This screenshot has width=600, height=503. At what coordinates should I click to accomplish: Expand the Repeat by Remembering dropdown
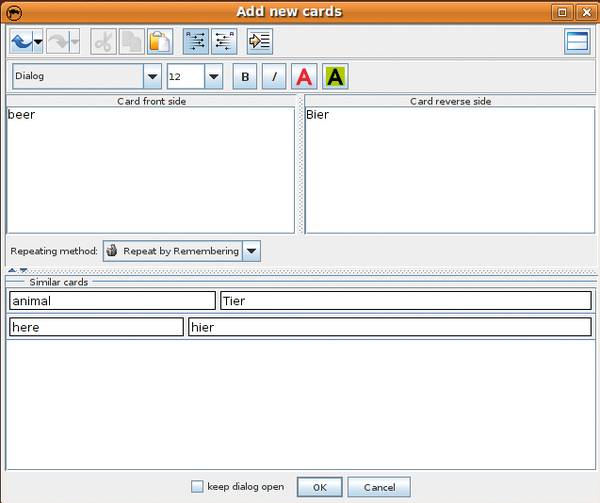[251, 251]
